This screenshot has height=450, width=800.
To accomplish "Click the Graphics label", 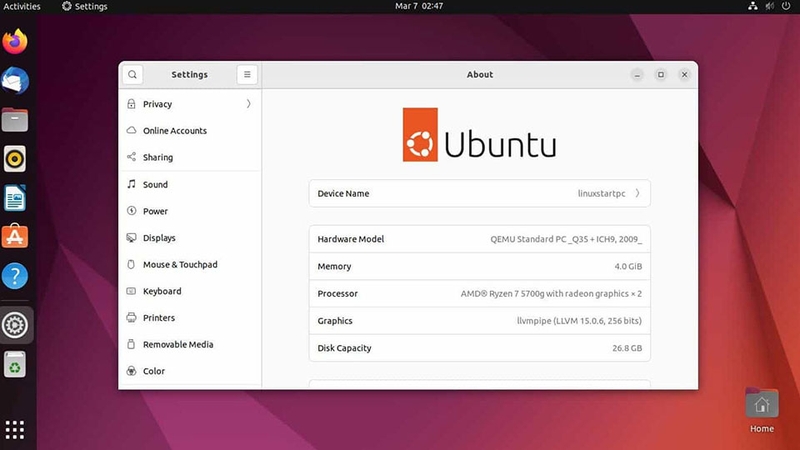I will click(335, 320).
